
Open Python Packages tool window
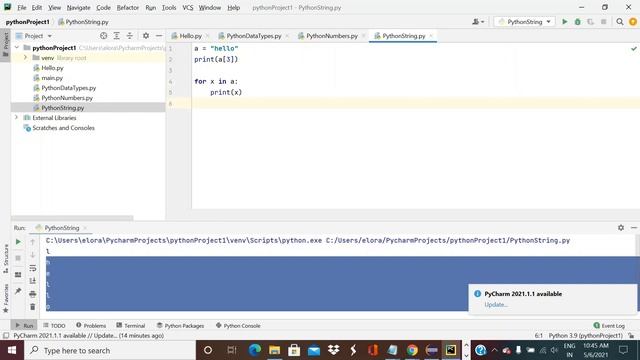tap(180, 325)
